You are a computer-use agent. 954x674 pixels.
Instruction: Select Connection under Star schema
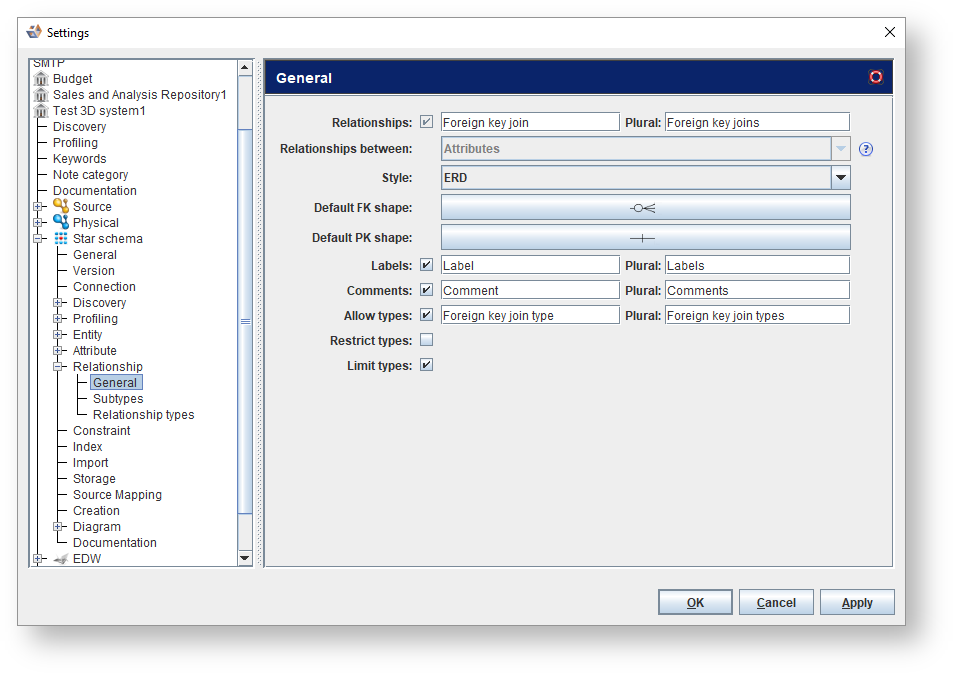[104, 287]
